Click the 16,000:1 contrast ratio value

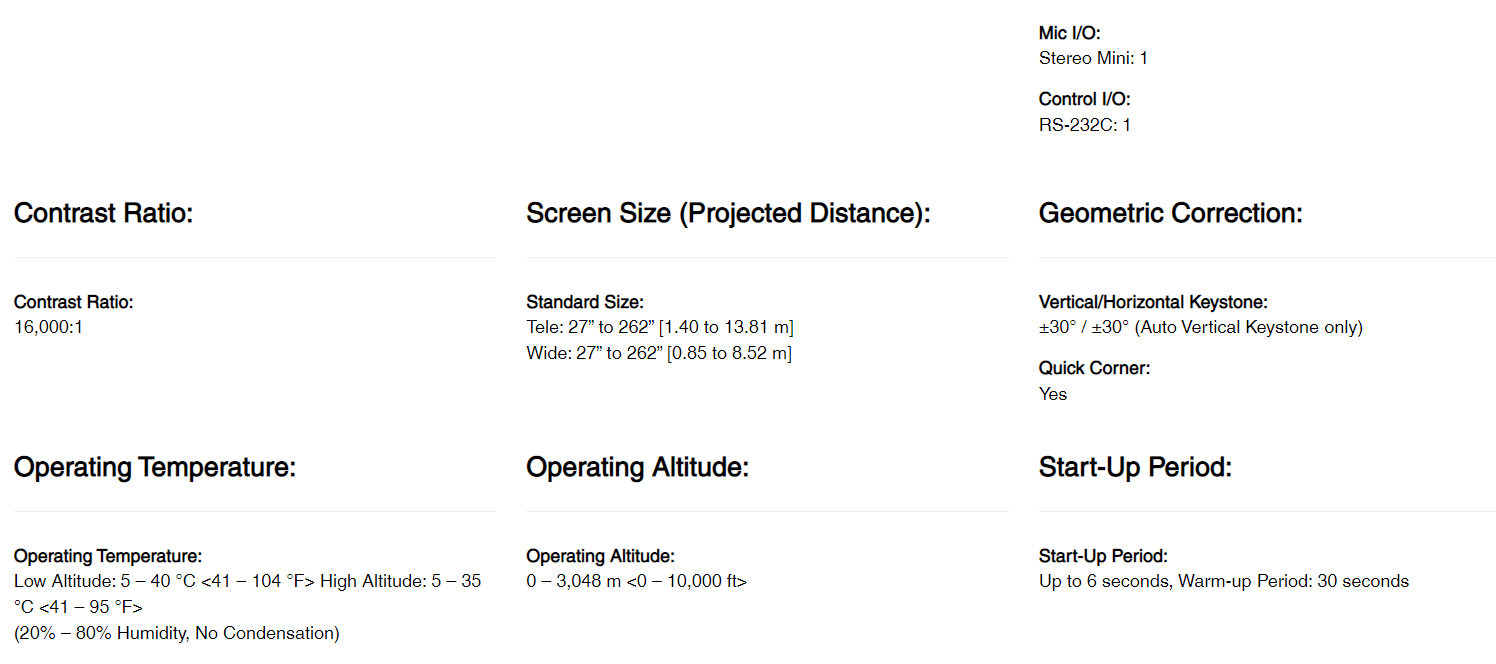point(48,327)
